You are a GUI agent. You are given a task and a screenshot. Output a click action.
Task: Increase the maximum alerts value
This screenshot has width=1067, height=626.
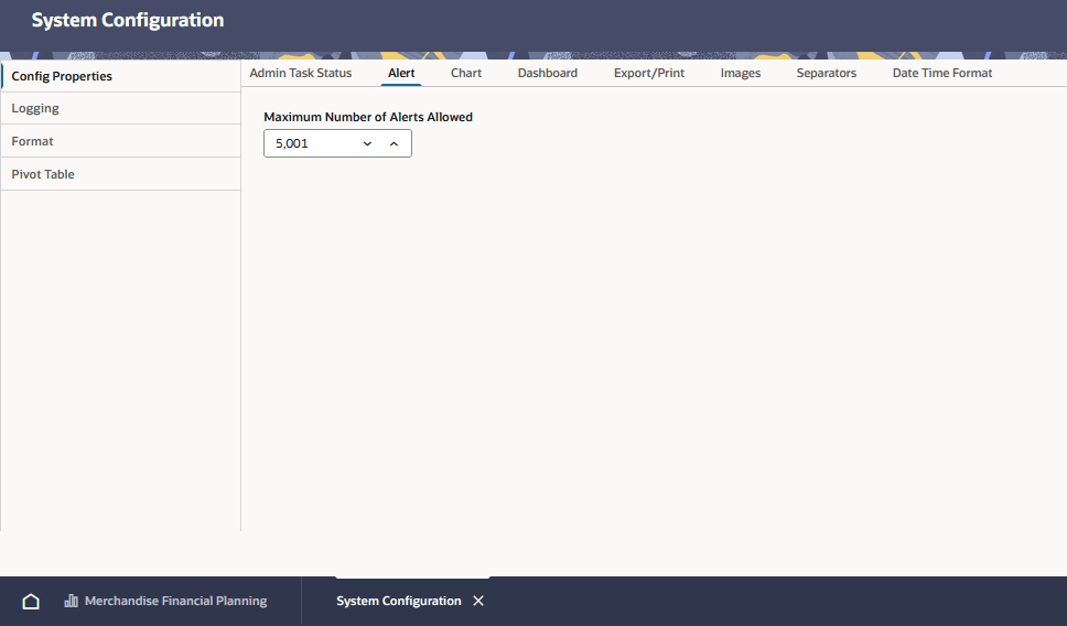coord(394,144)
